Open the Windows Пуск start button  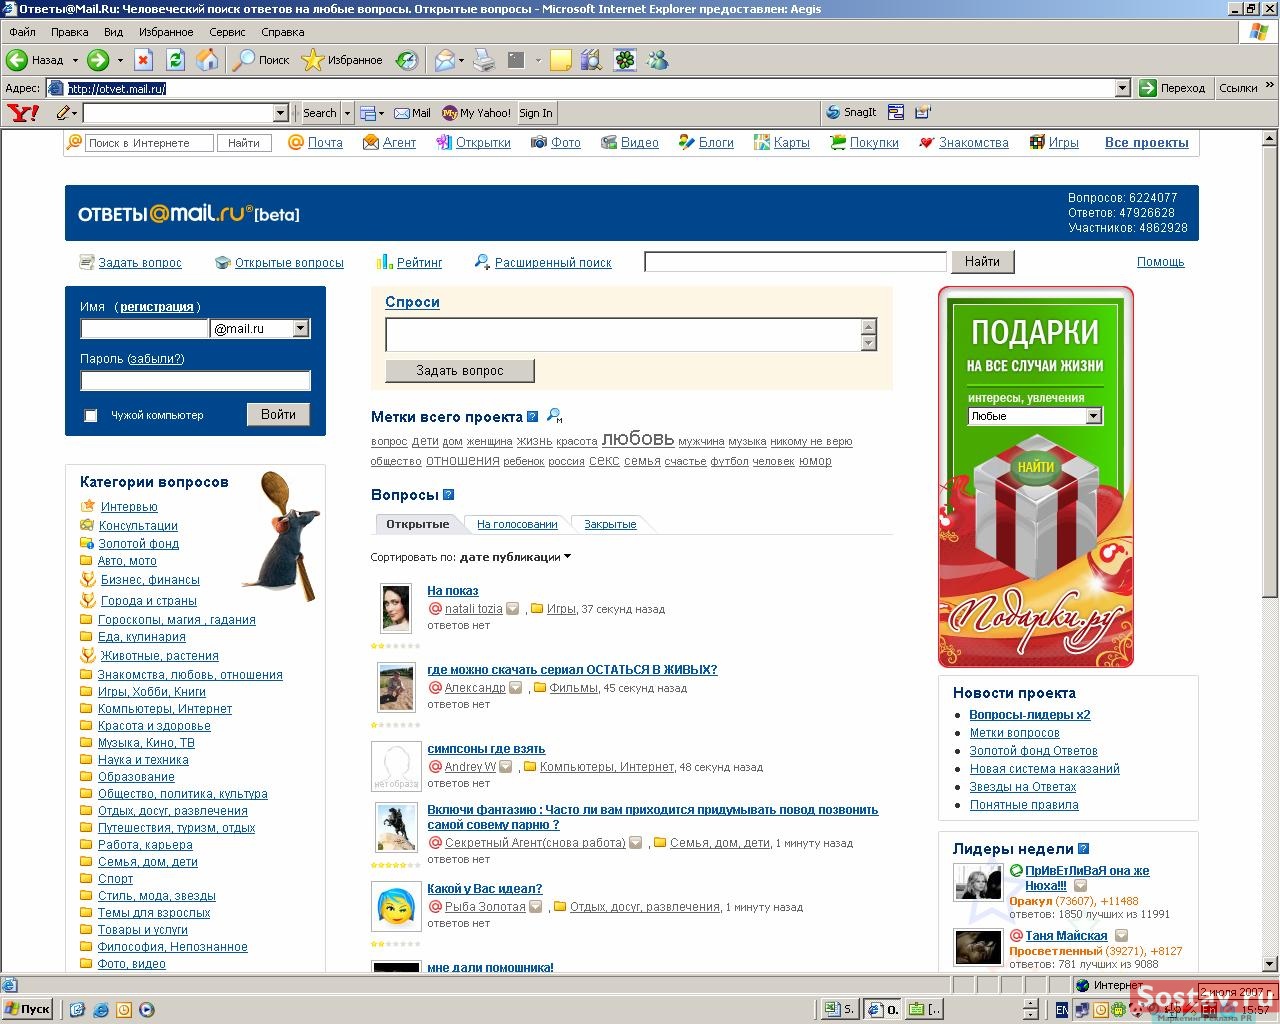point(27,1009)
